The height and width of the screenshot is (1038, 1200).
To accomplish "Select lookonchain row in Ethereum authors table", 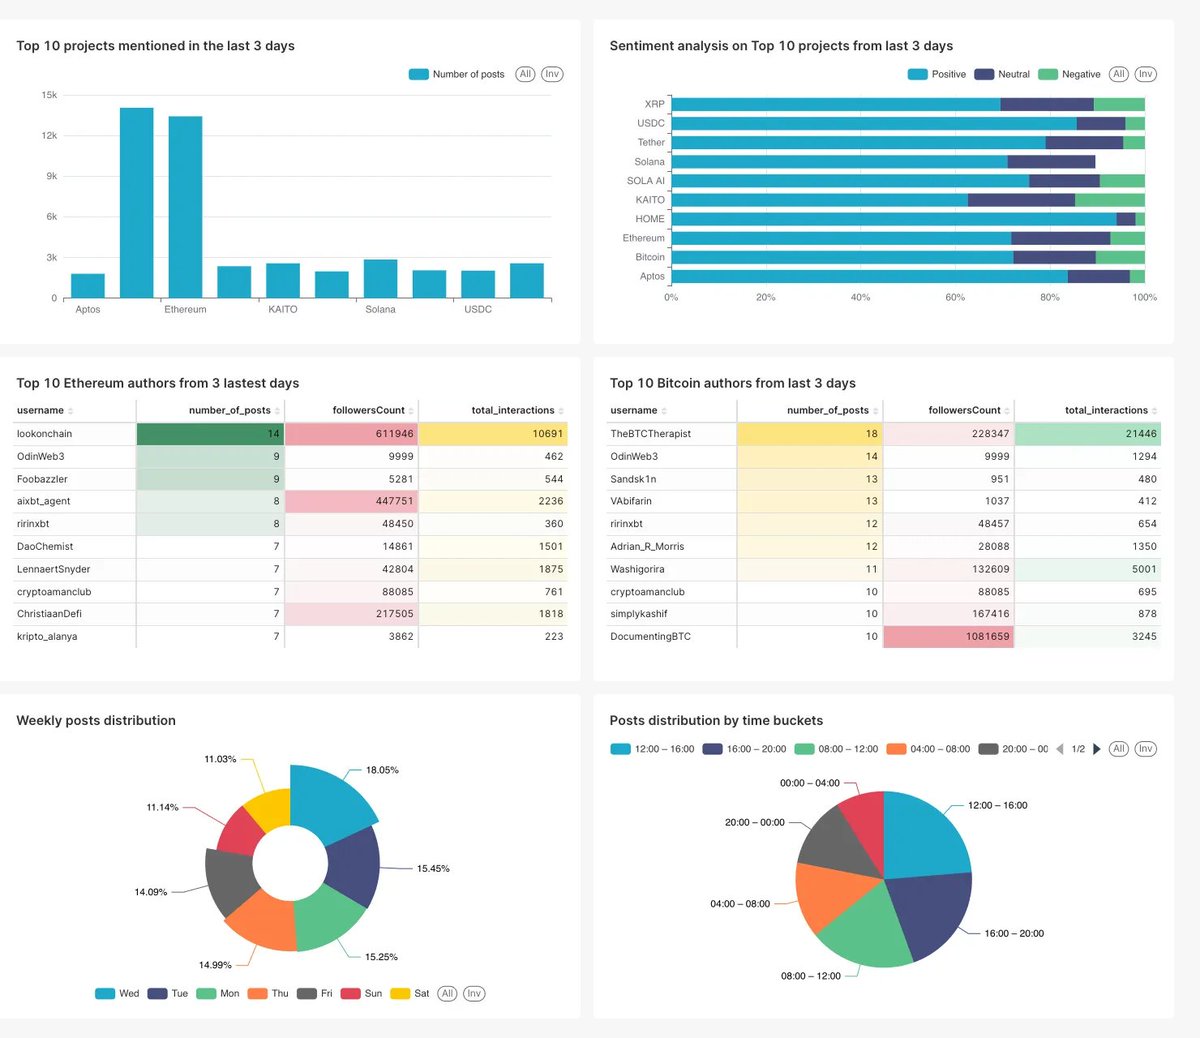I will click(x=290, y=434).
